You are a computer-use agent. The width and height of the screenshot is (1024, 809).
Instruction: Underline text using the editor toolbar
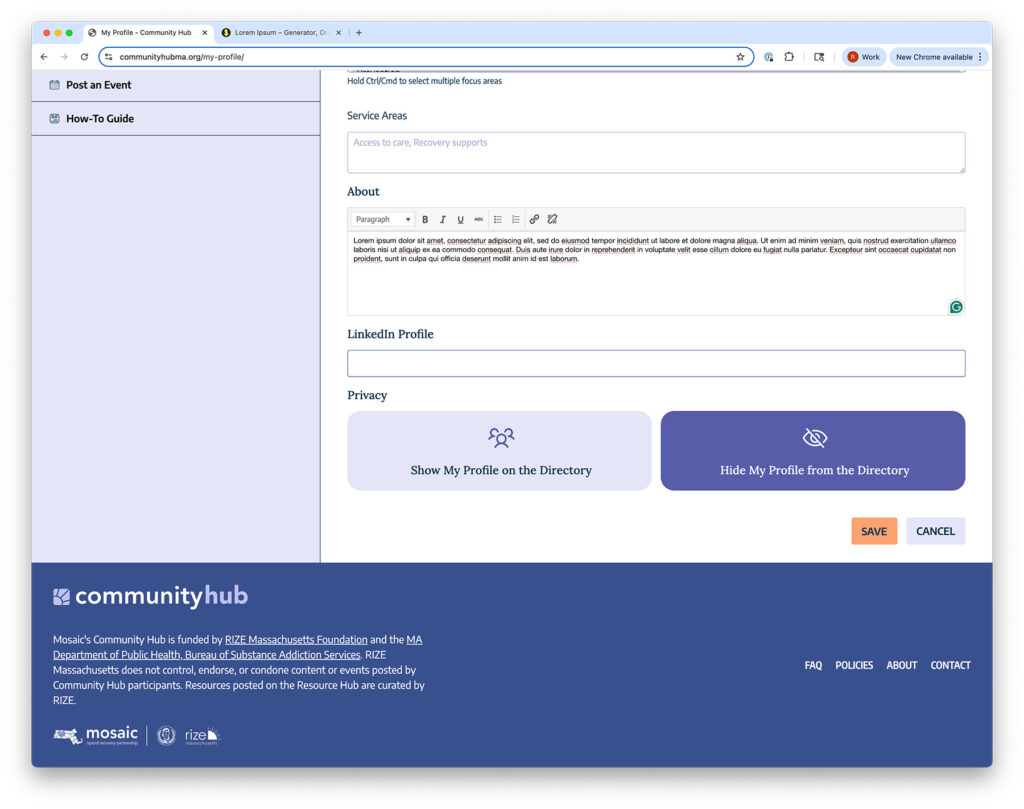461,219
